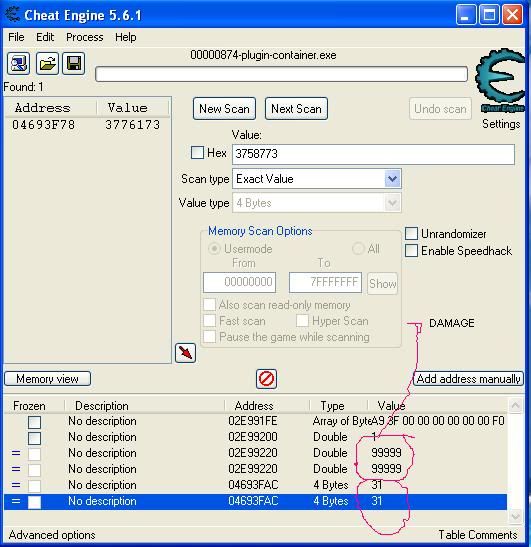Select address 02E99200 in table

(253, 437)
